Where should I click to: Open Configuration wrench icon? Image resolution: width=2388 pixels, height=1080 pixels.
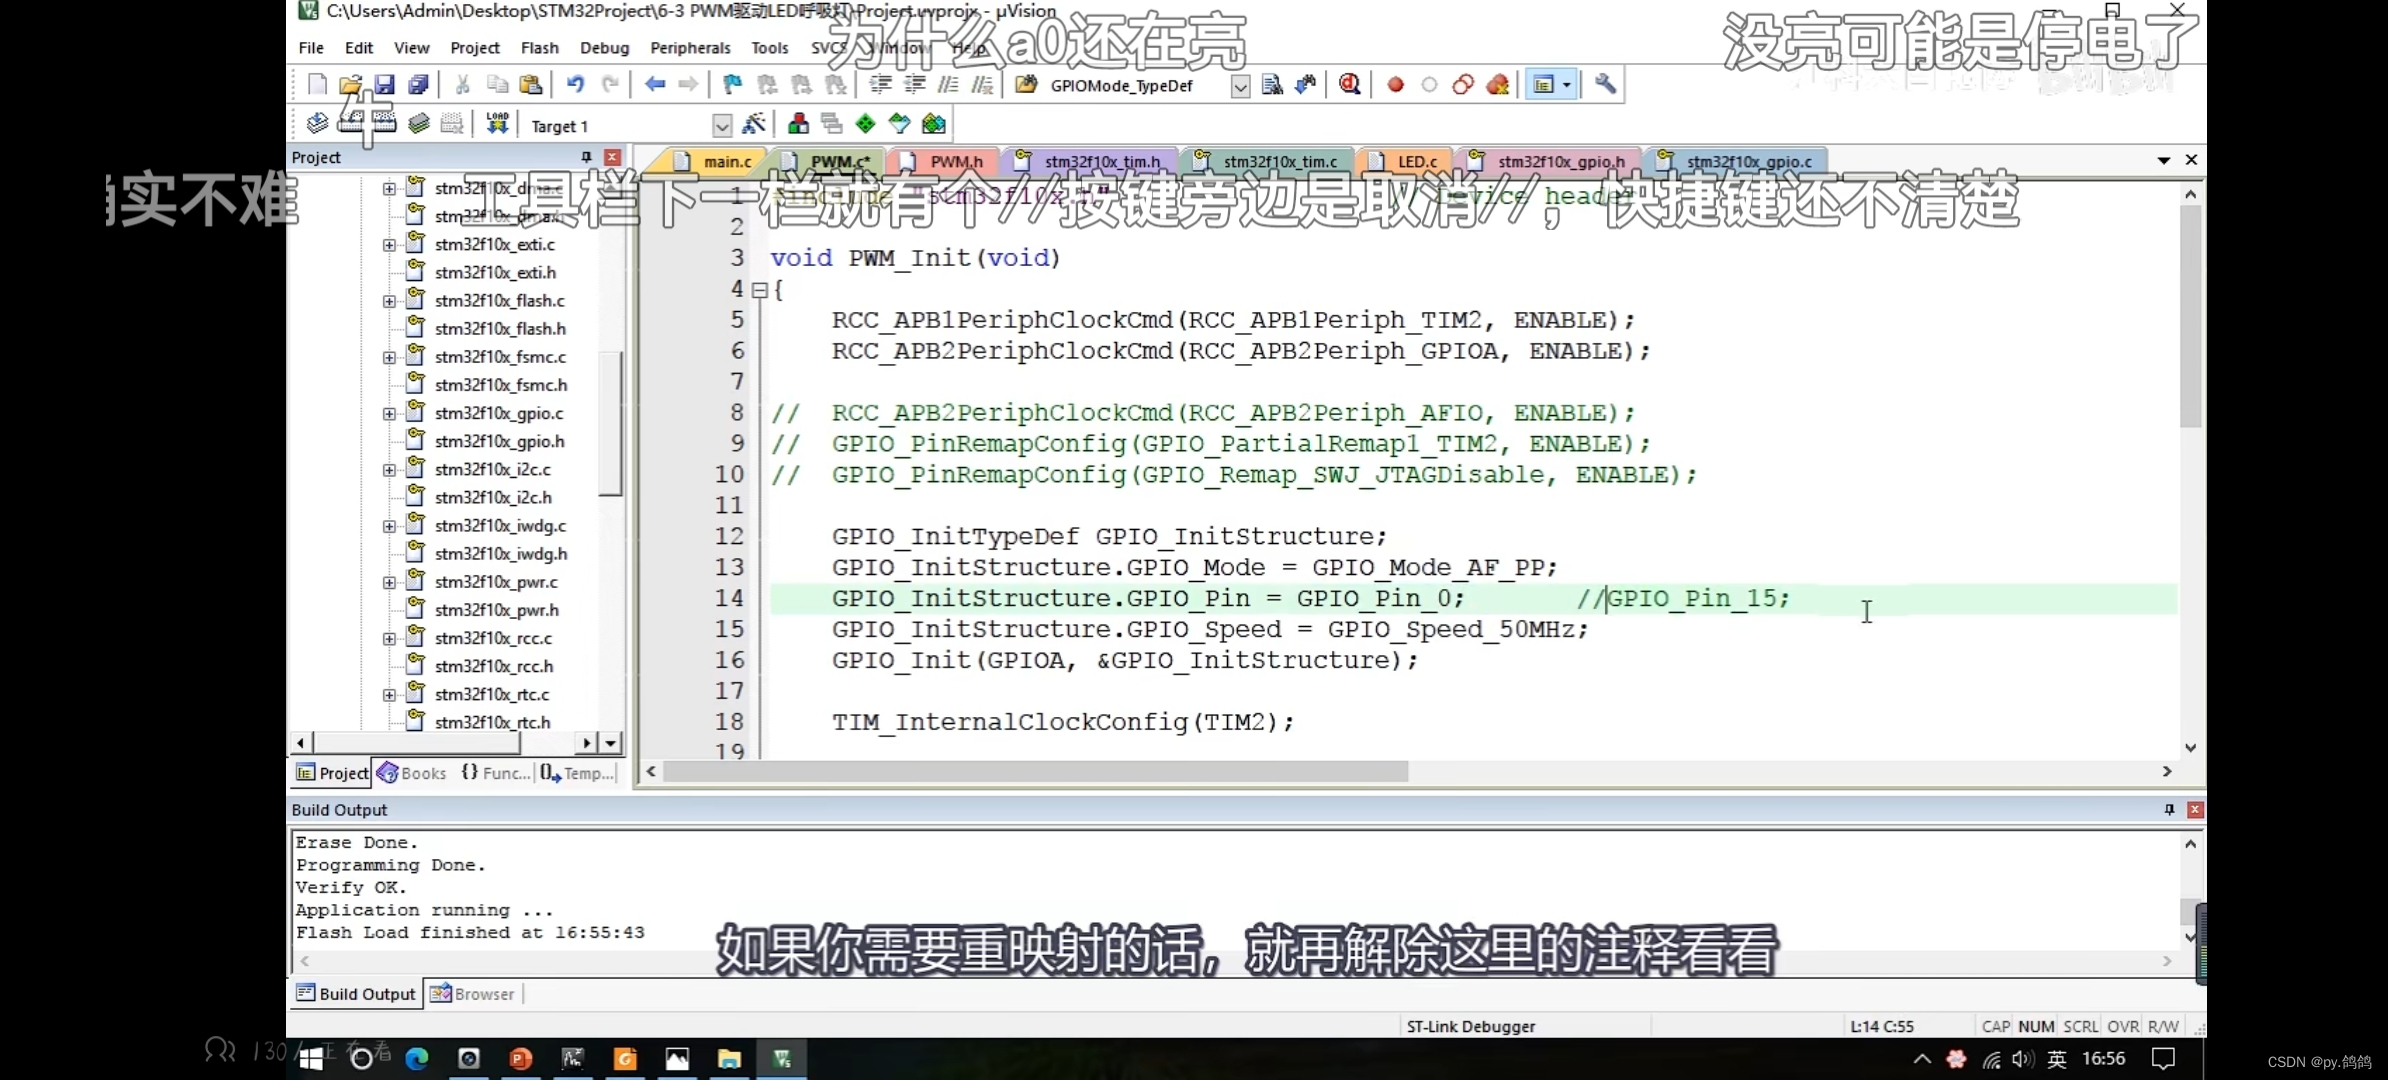point(1605,85)
